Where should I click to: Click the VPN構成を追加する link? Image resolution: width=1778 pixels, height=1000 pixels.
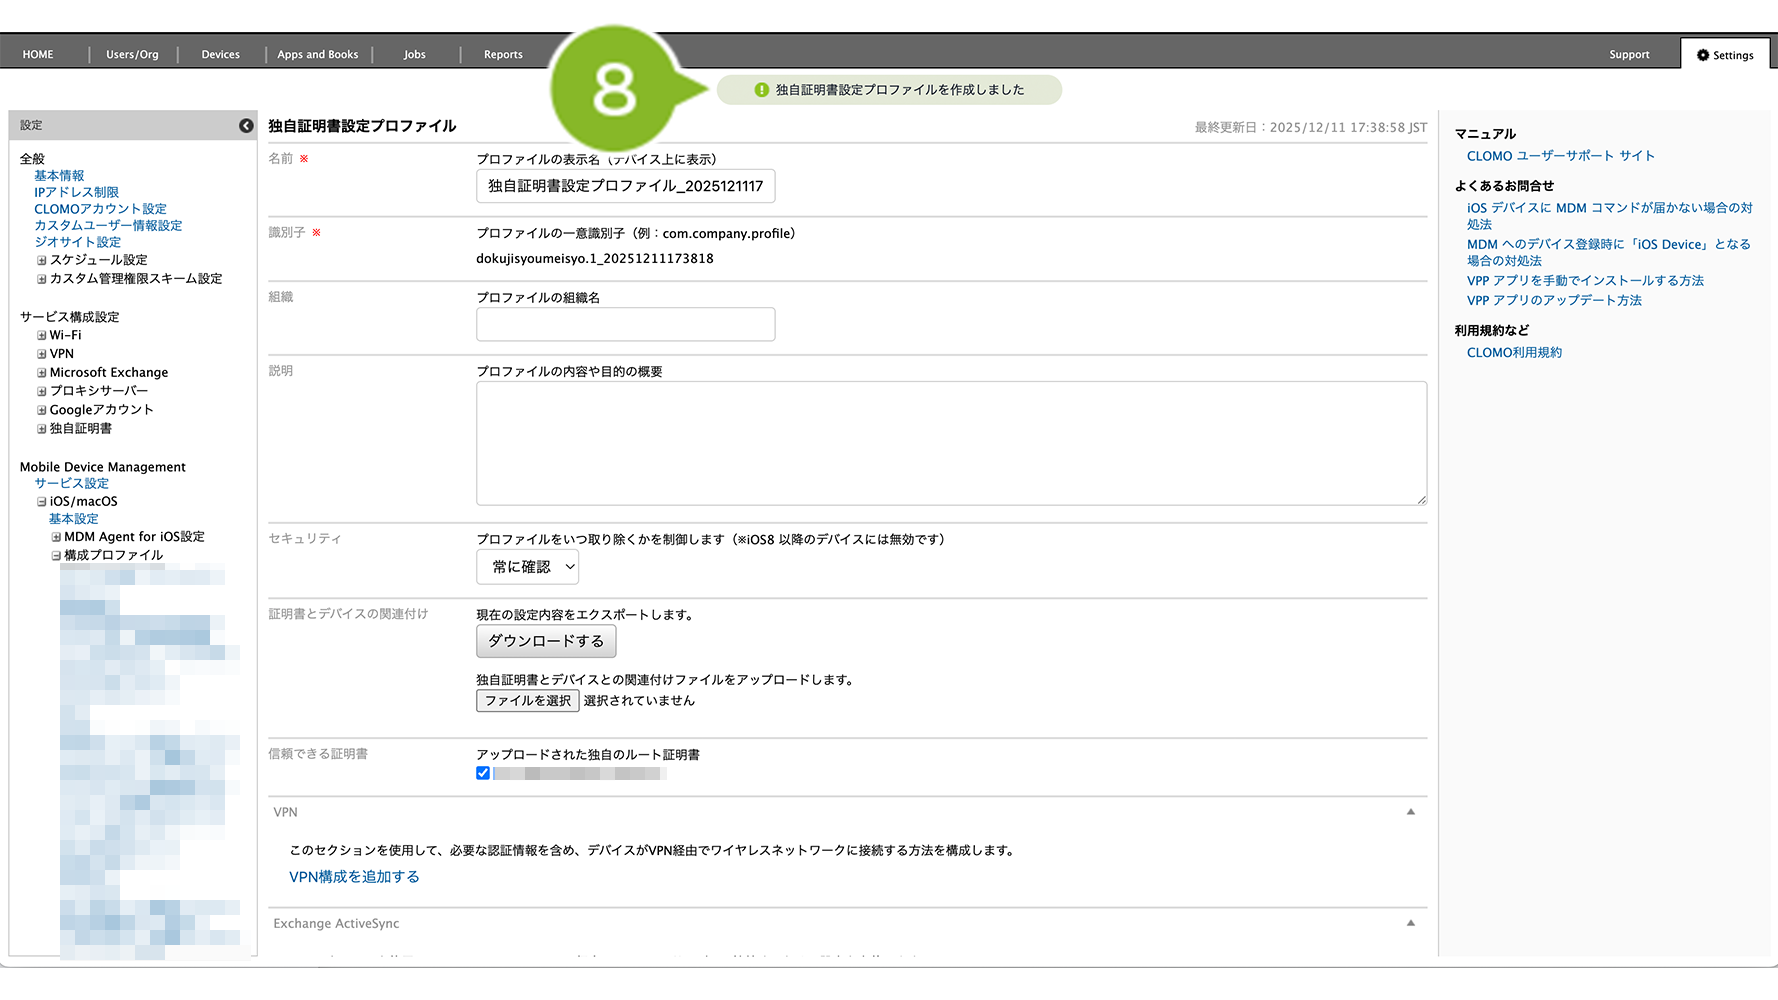[x=354, y=877]
